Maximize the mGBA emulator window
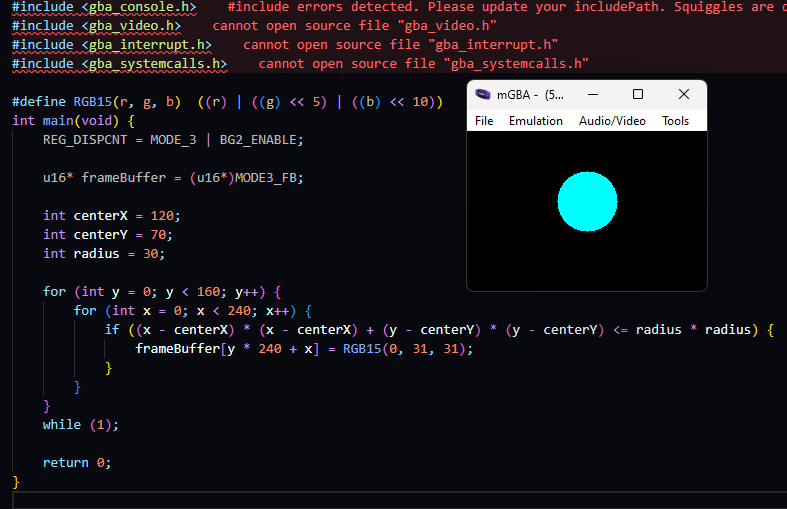The width and height of the screenshot is (787, 509). [x=638, y=95]
